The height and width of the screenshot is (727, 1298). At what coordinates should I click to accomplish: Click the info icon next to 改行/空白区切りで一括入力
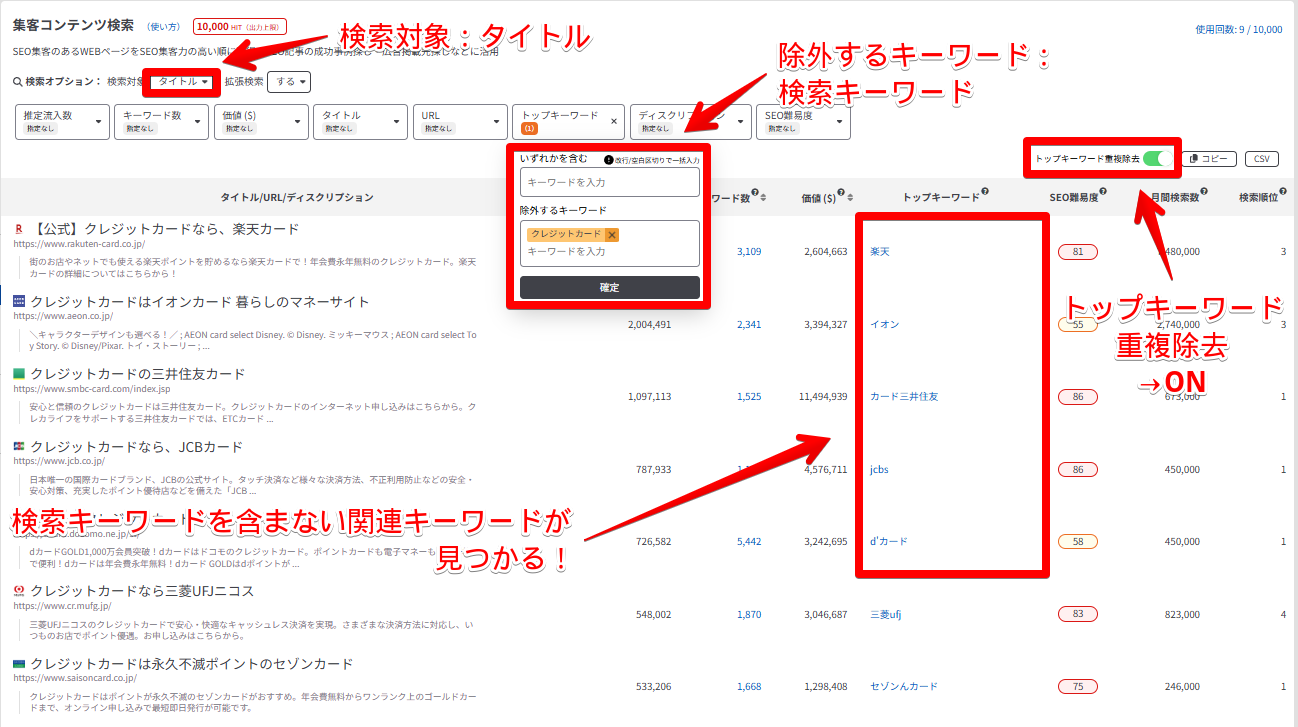(x=609, y=160)
